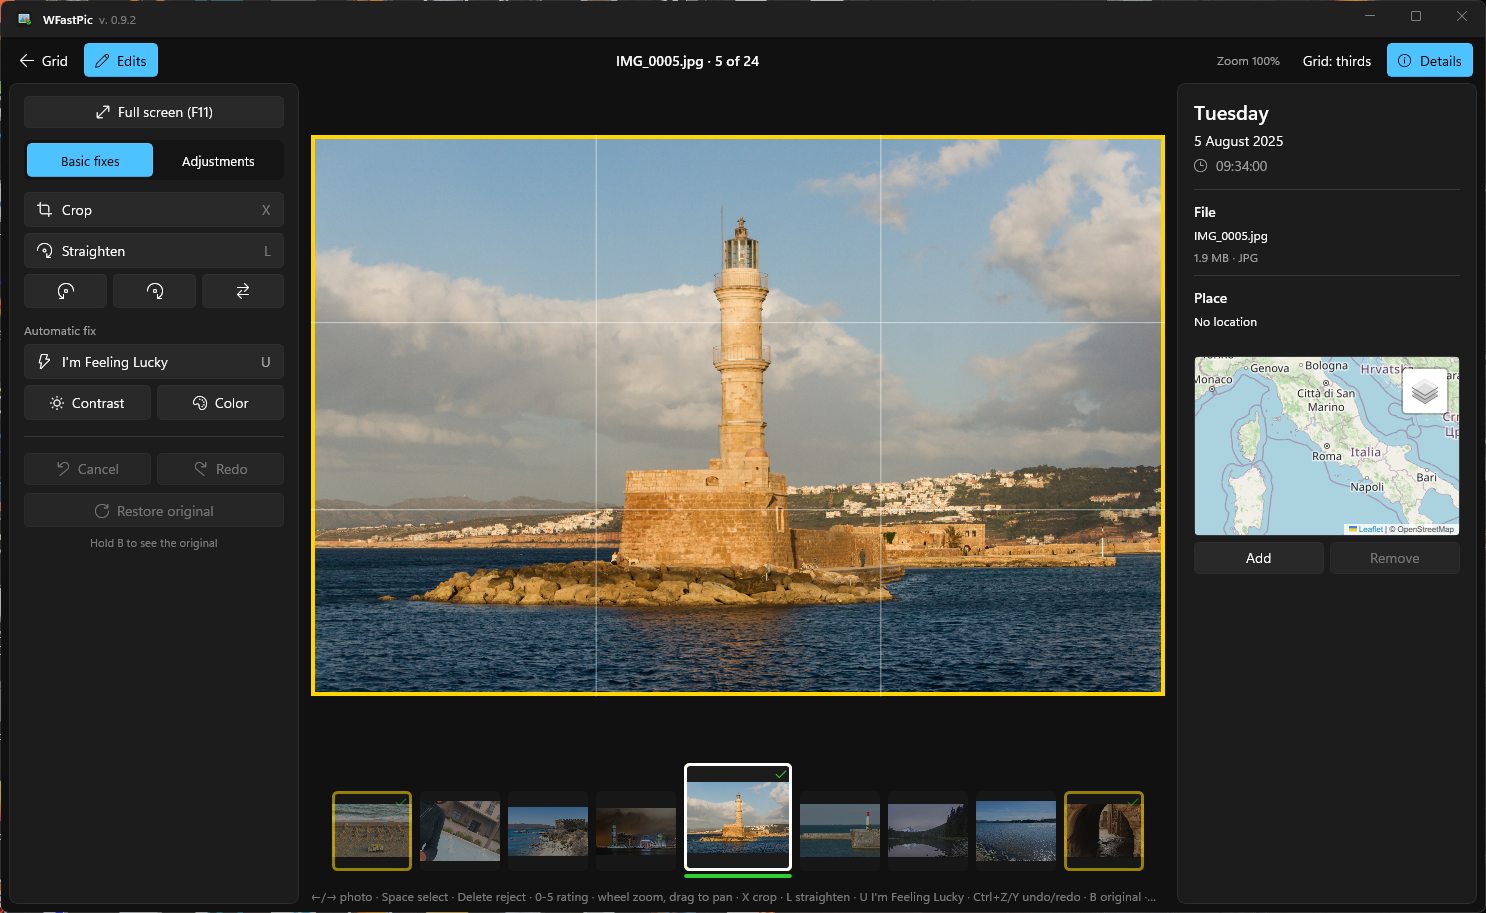Toggle the Edits panel off

(x=121, y=61)
